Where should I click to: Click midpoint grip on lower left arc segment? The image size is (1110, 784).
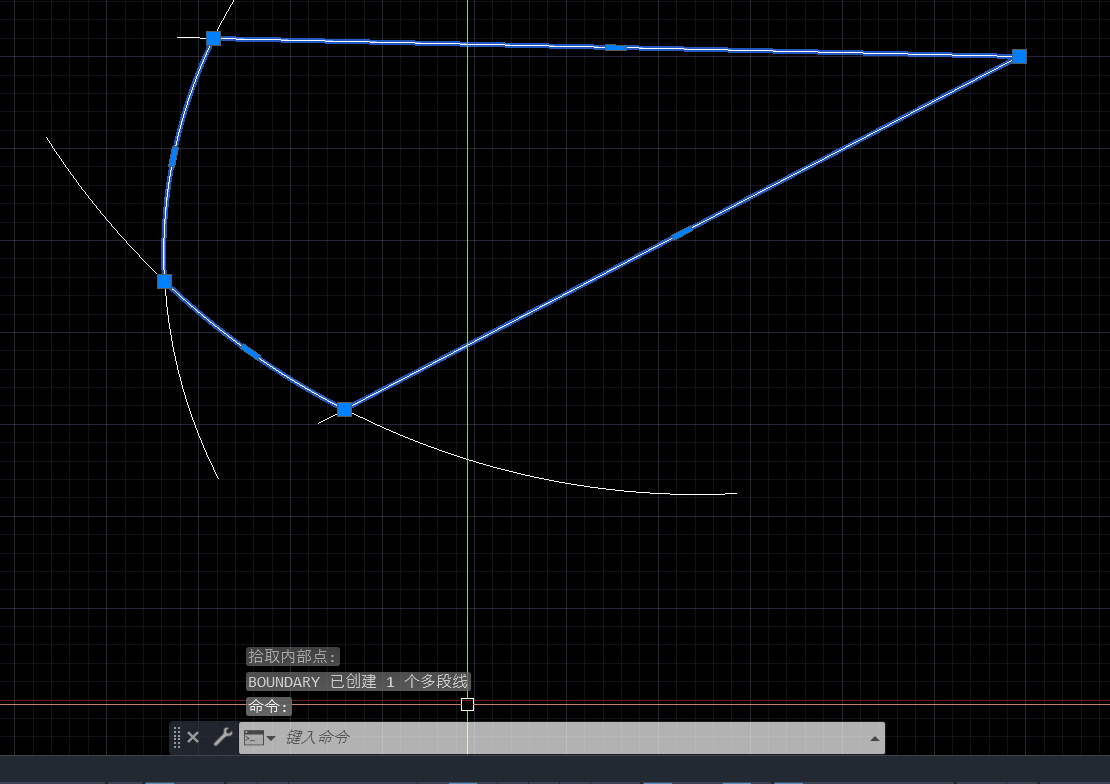tap(250, 351)
